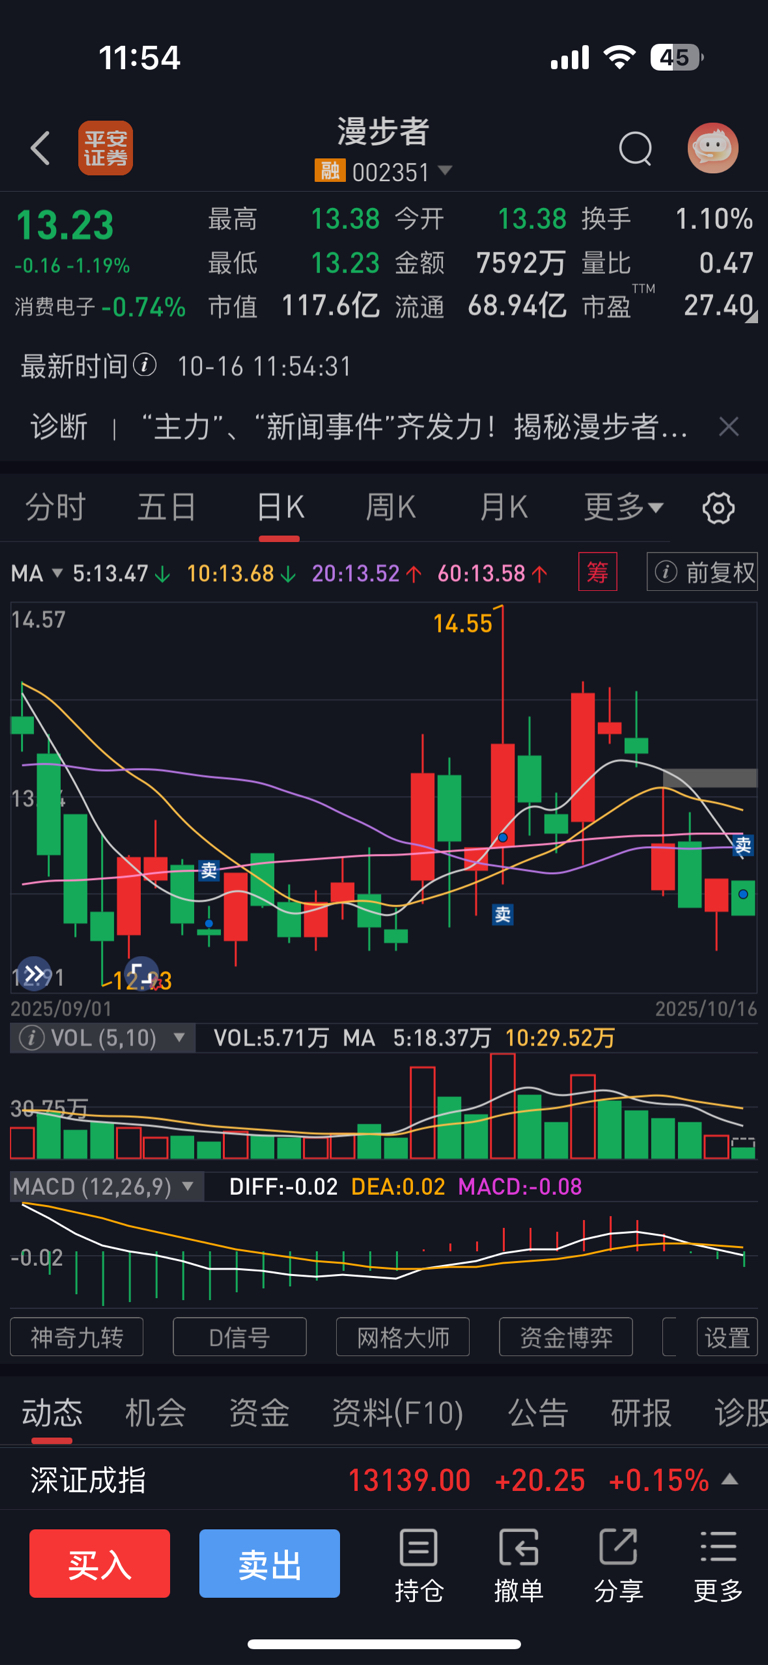The height and width of the screenshot is (1665, 769).
Task: Switch to the 研报 tab
Action: coord(641,1412)
